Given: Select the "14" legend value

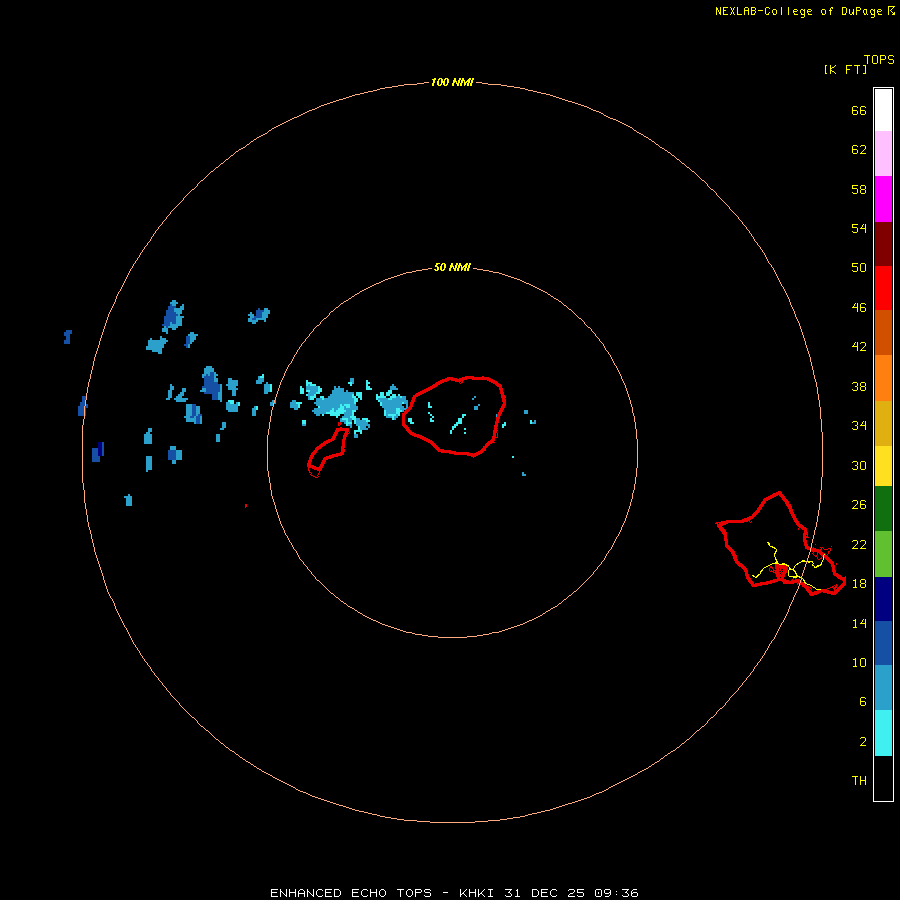Looking at the screenshot, I should click(859, 623).
